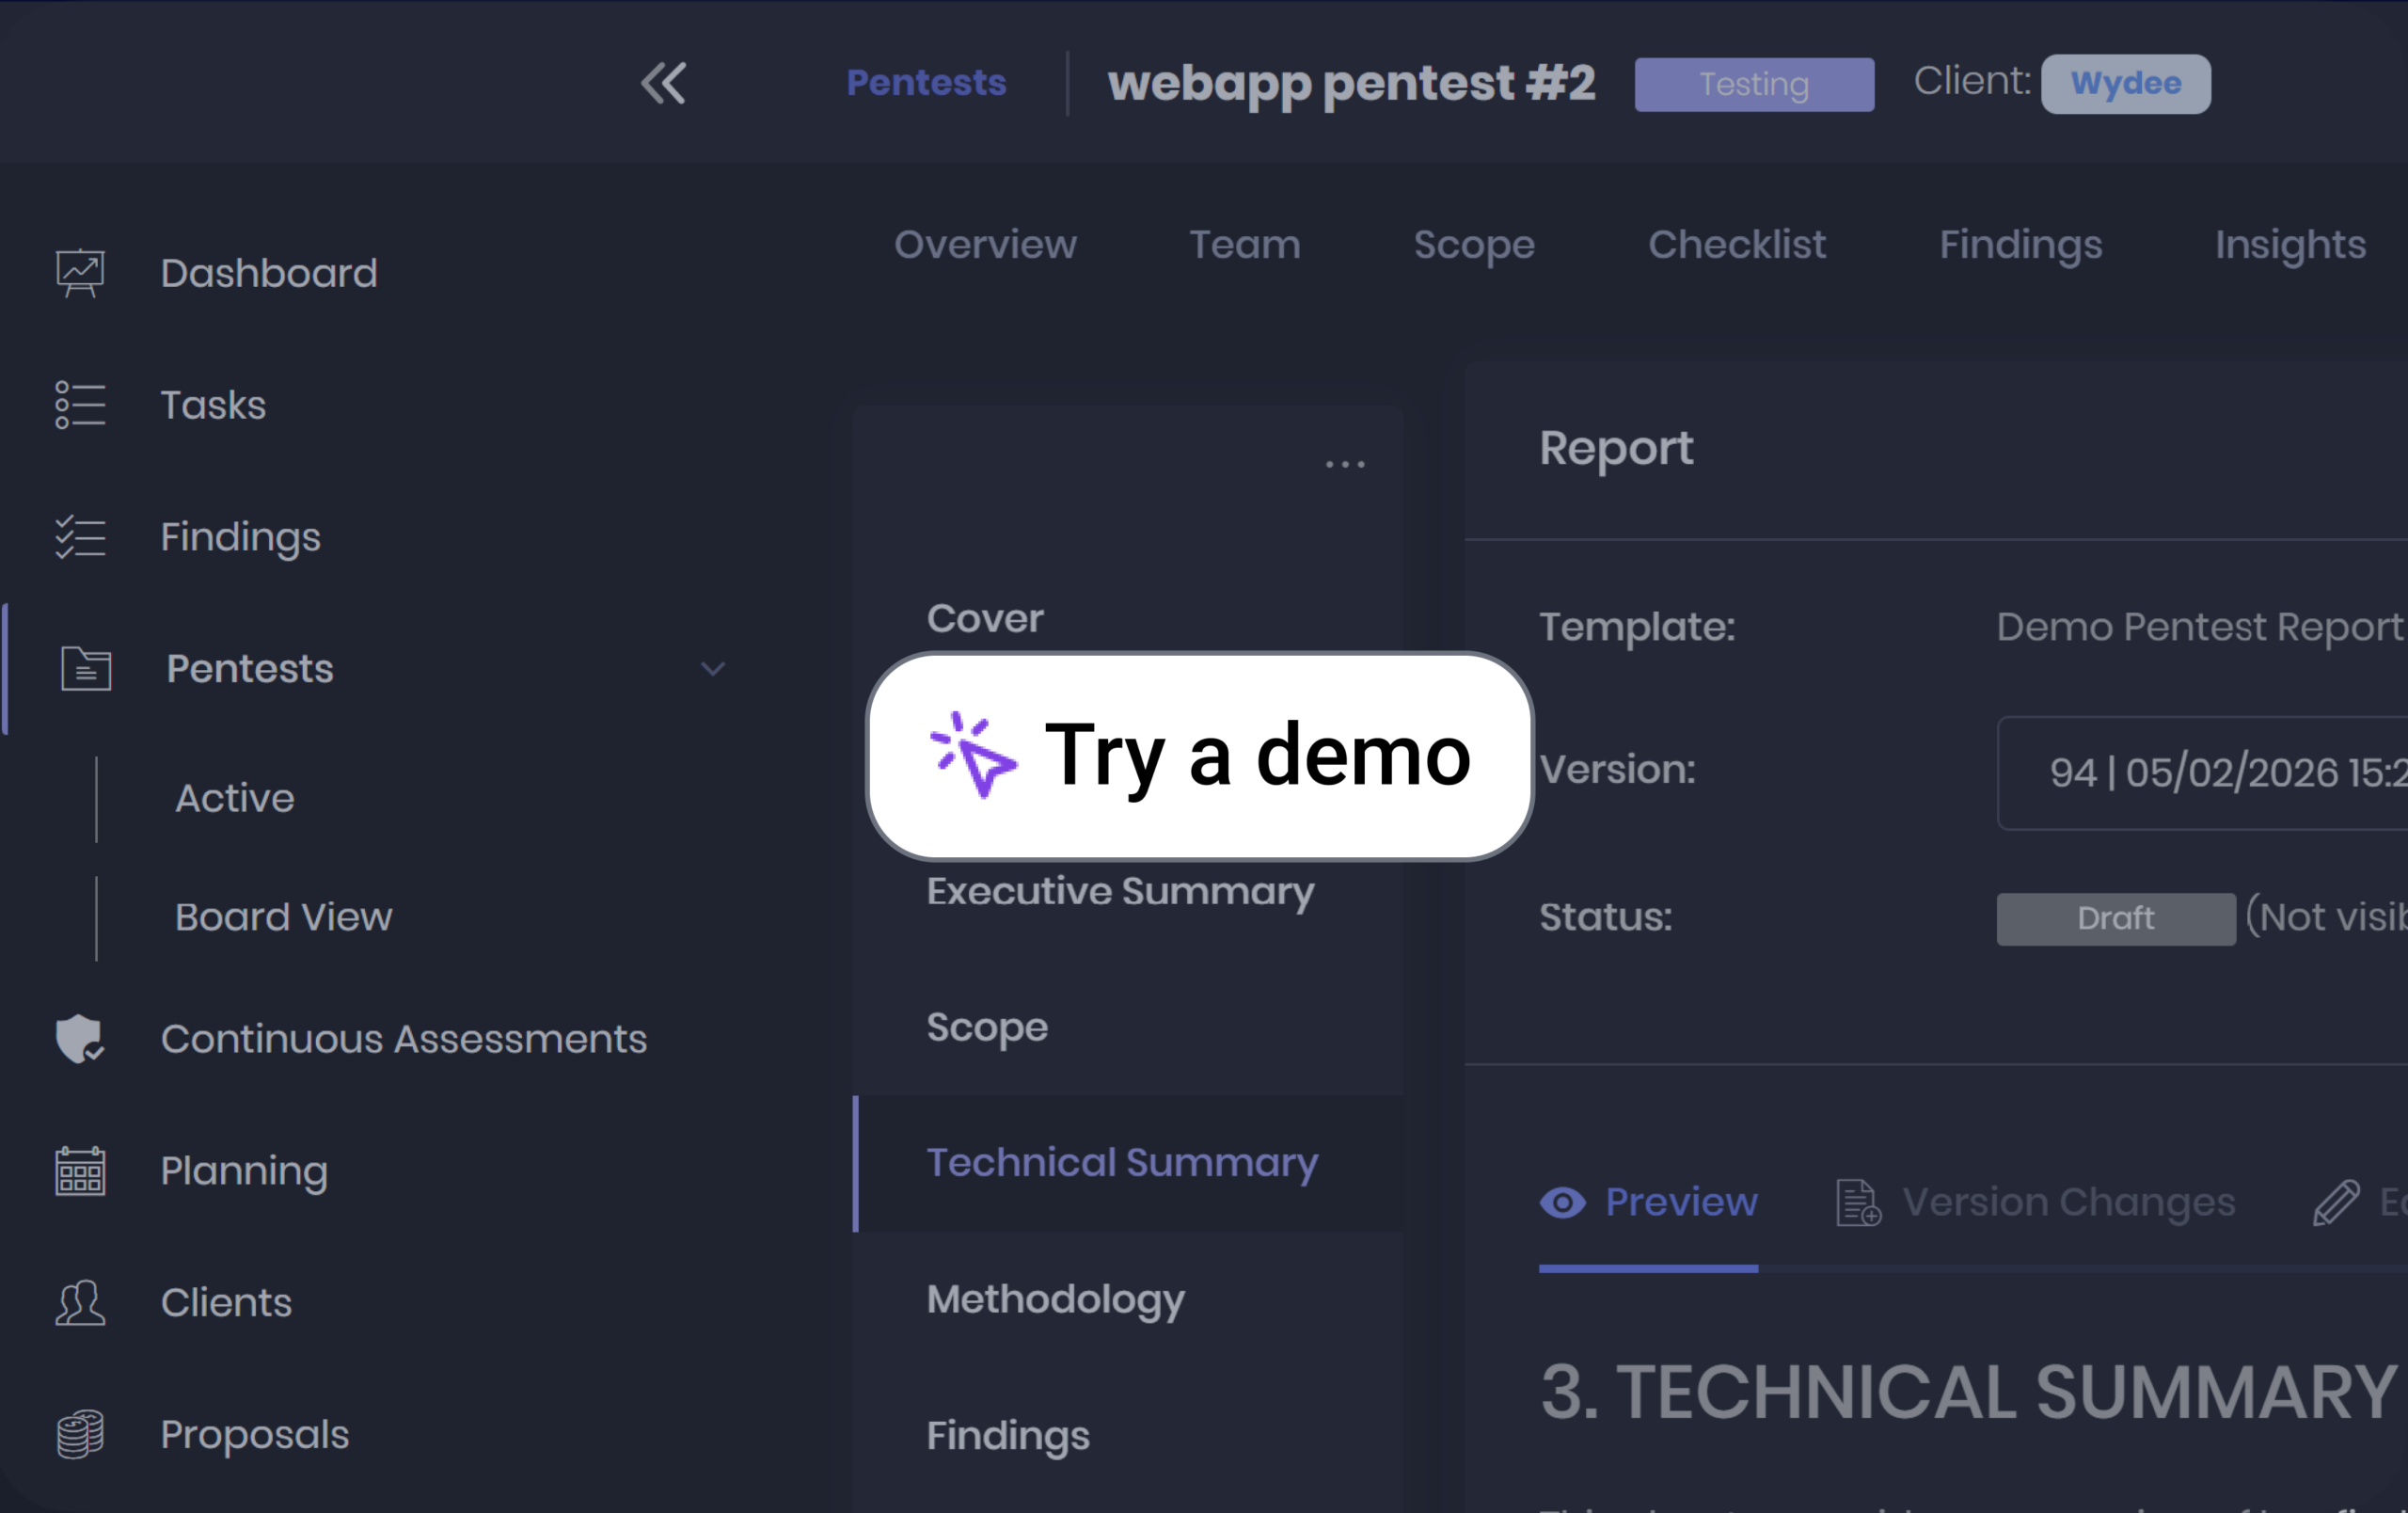
Task: Click the Pentests folder icon
Action: pos(86,668)
